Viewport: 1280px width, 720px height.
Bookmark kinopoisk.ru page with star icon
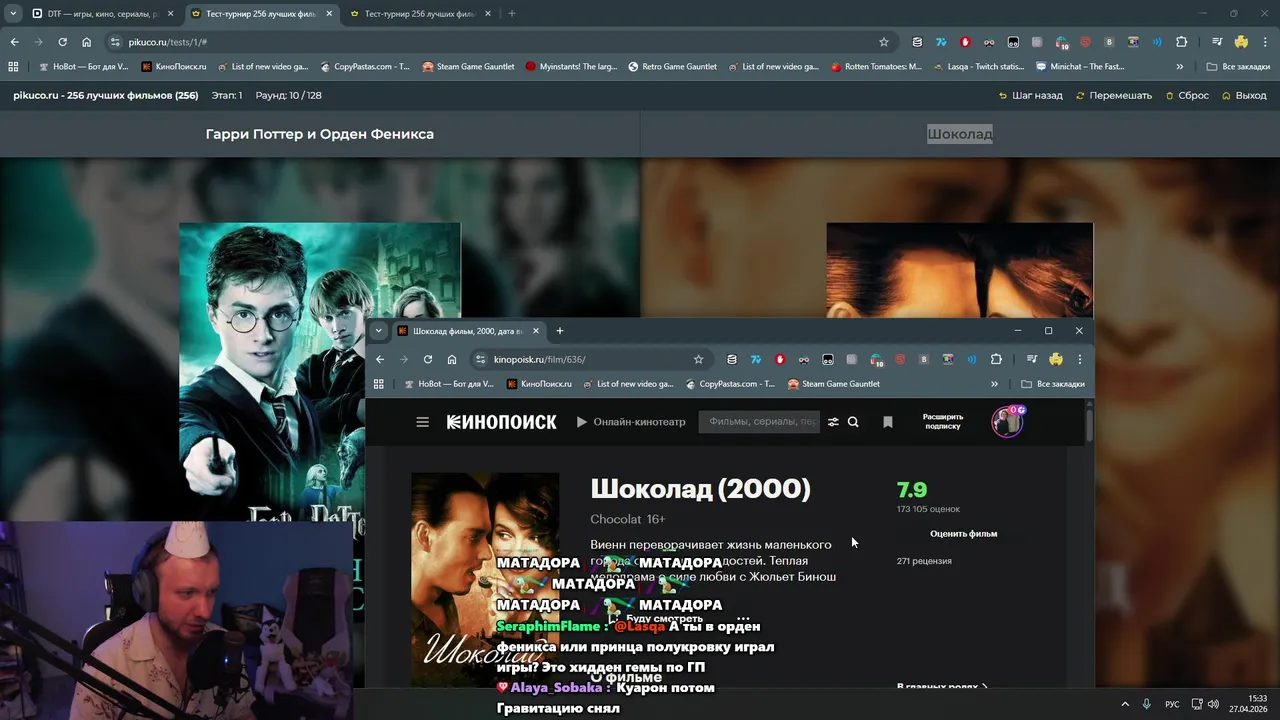[x=698, y=360]
